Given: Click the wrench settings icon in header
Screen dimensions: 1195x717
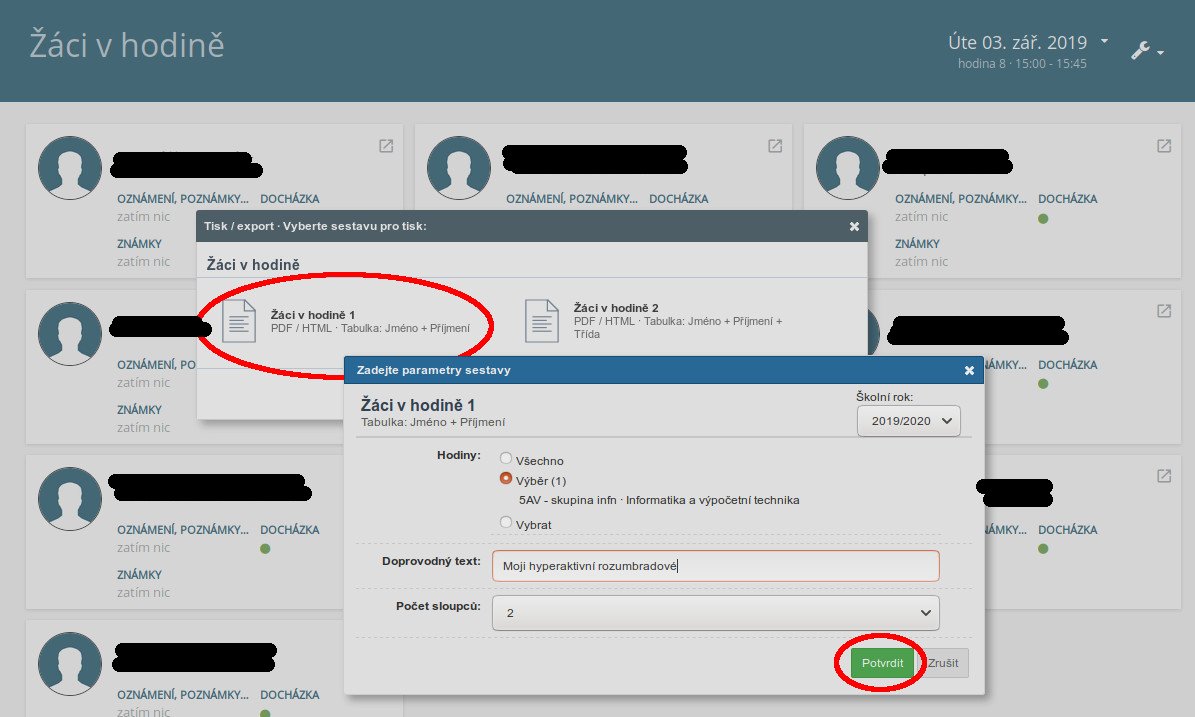Looking at the screenshot, I should pos(1142,50).
